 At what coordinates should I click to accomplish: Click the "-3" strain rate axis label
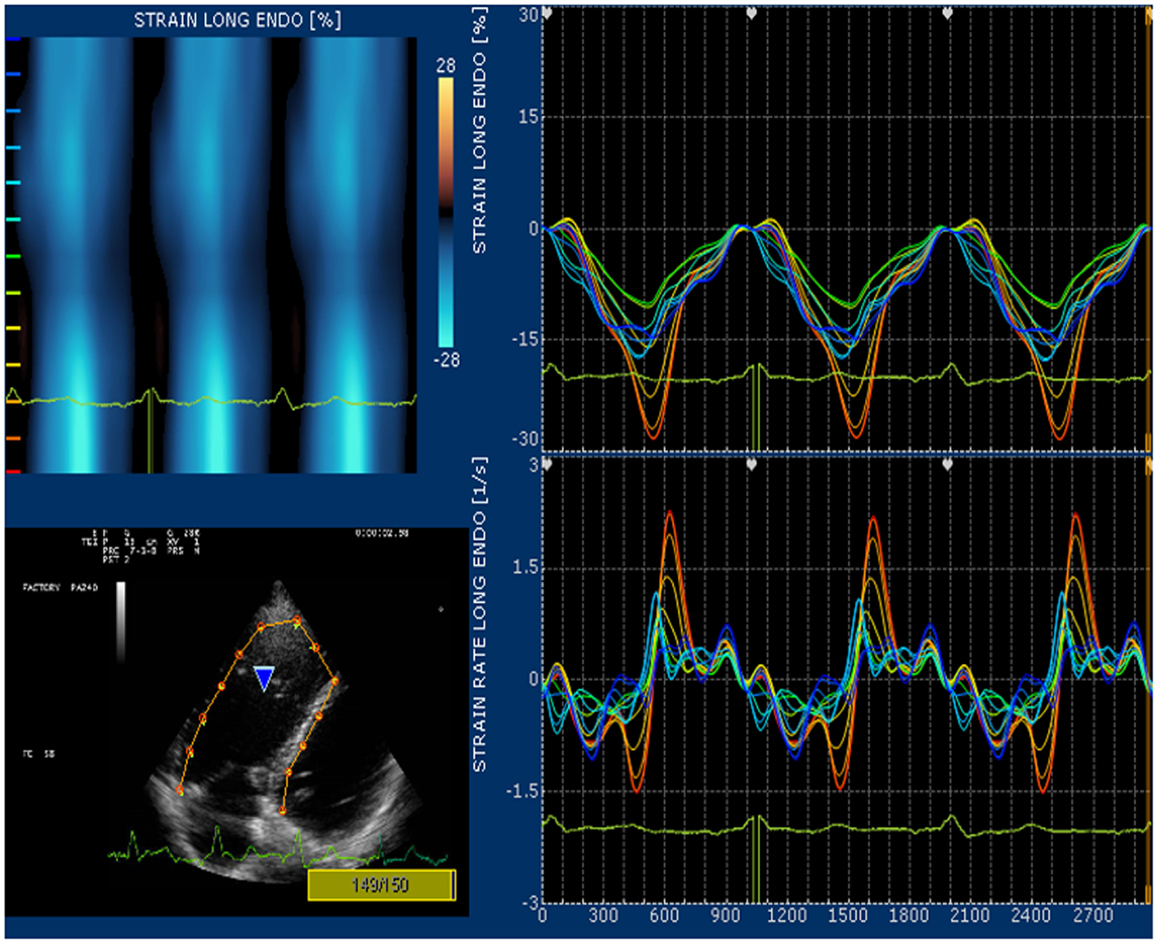tap(531, 903)
